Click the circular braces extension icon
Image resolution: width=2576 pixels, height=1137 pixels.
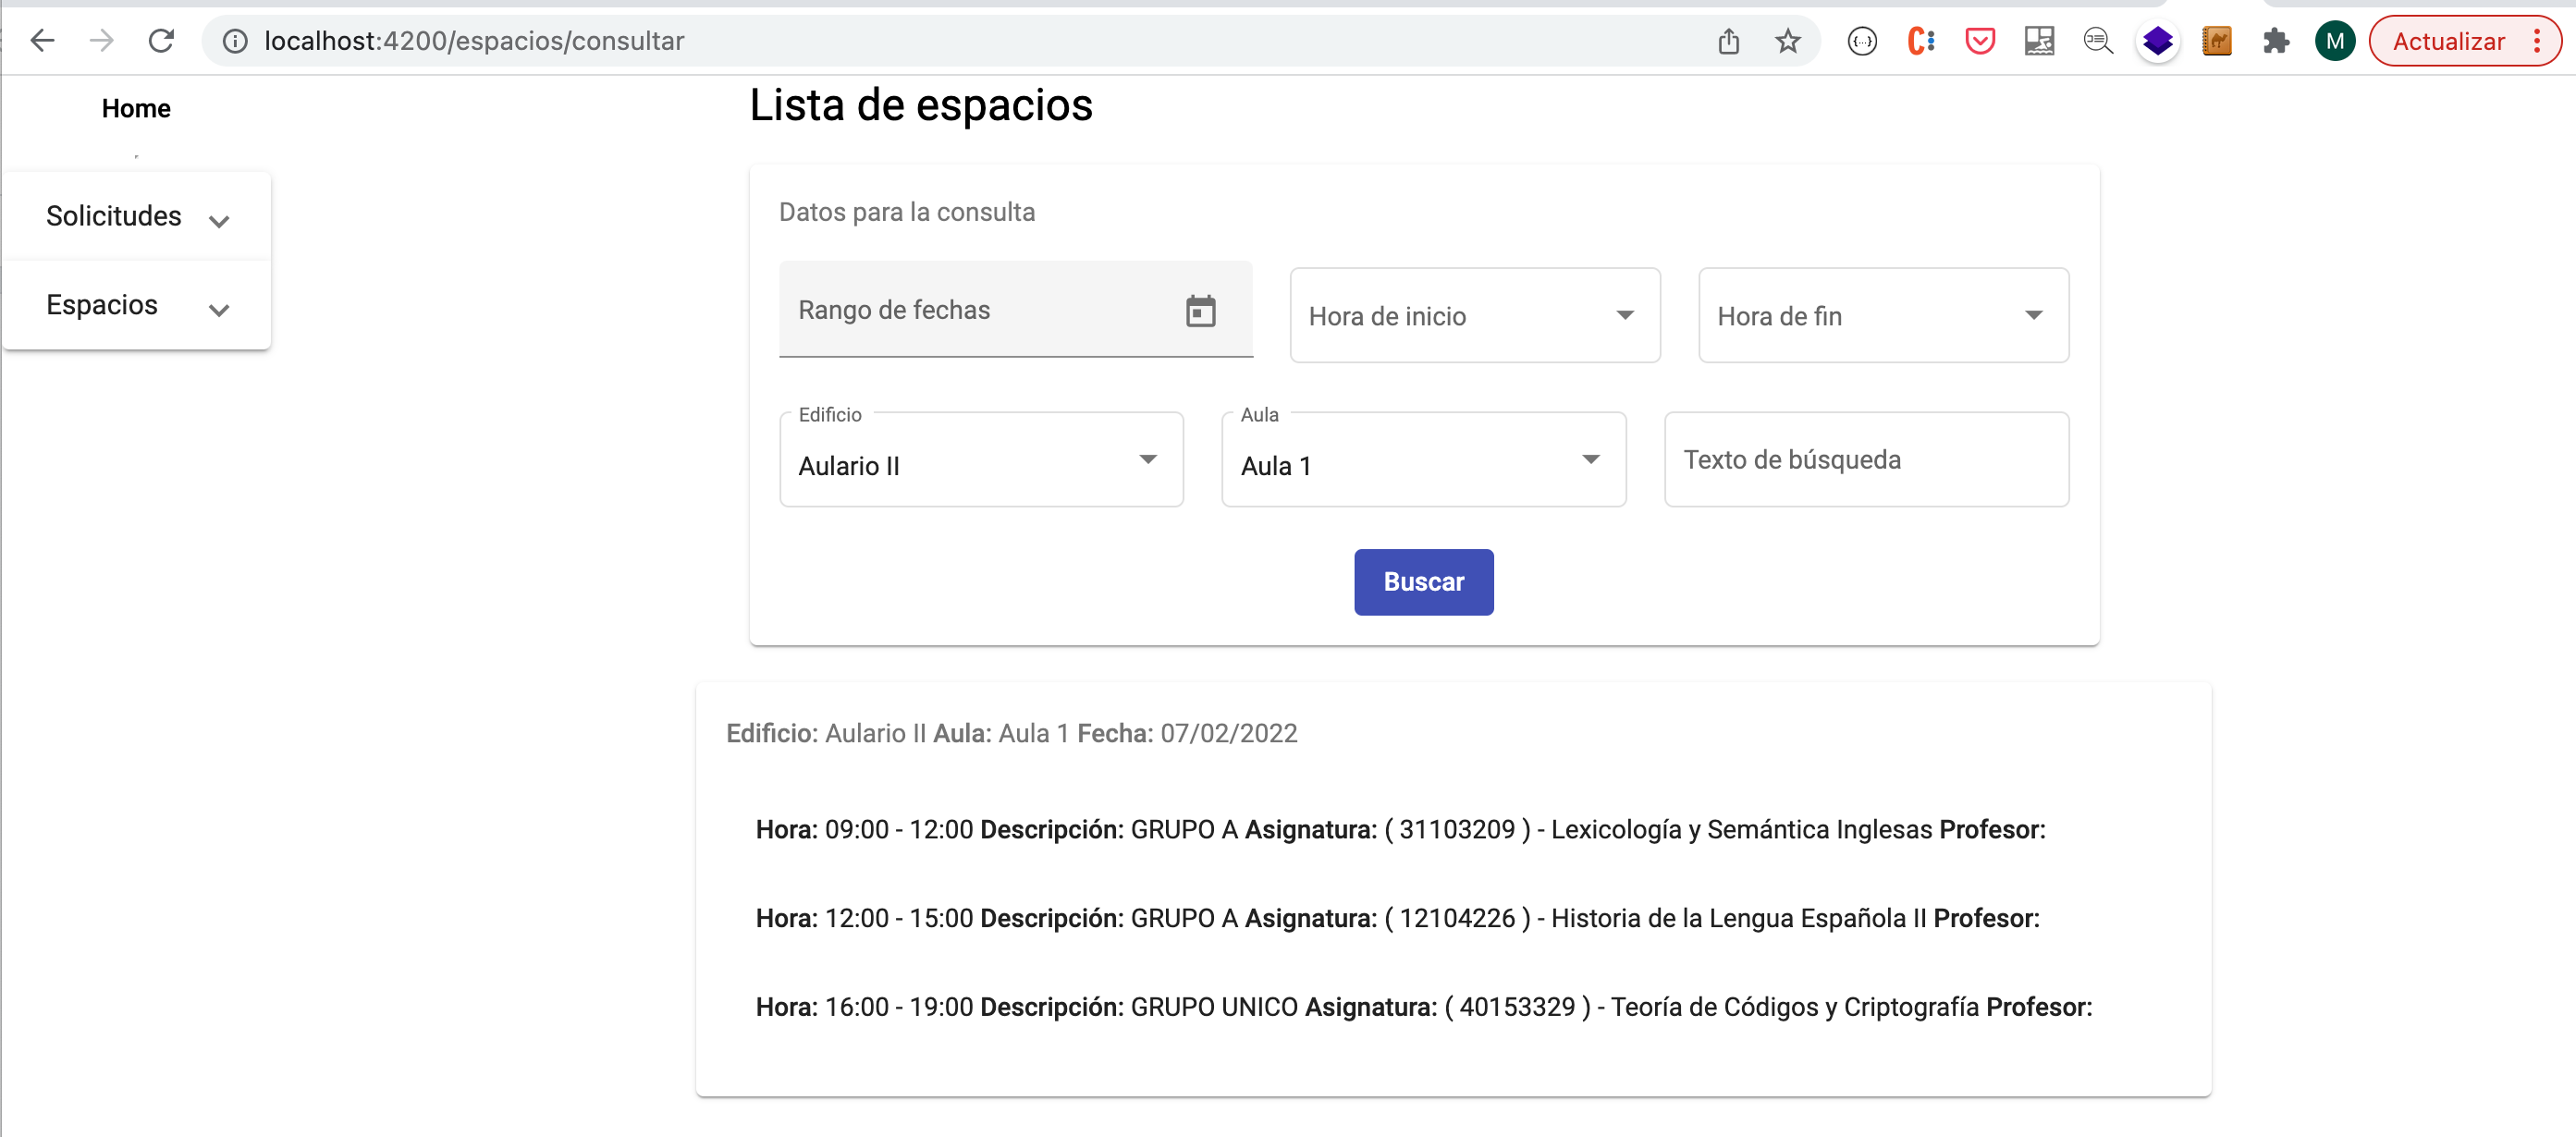1862,41
